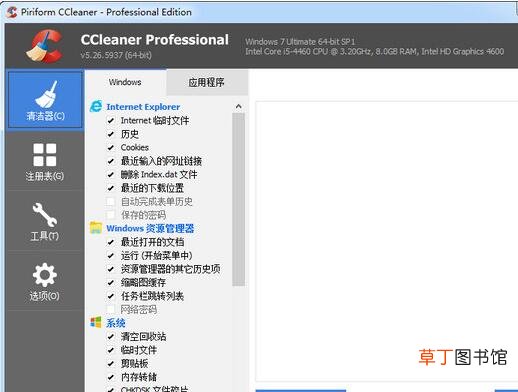Select the 系统 group heading
Screen dimensions: 518x392
(x=116, y=323)
